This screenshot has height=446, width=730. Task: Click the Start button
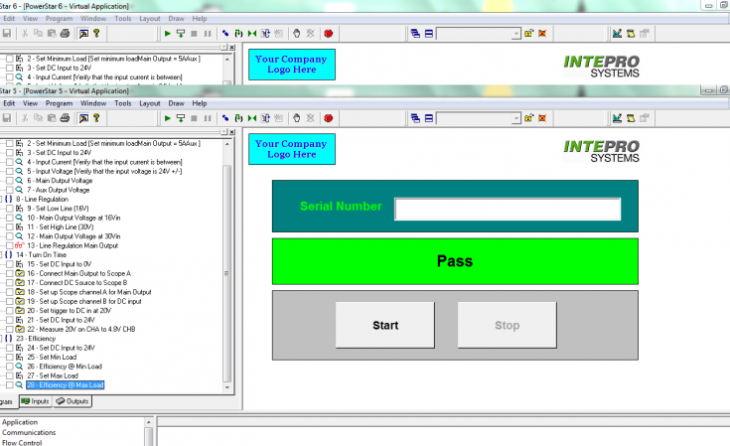tap(385, 325)
